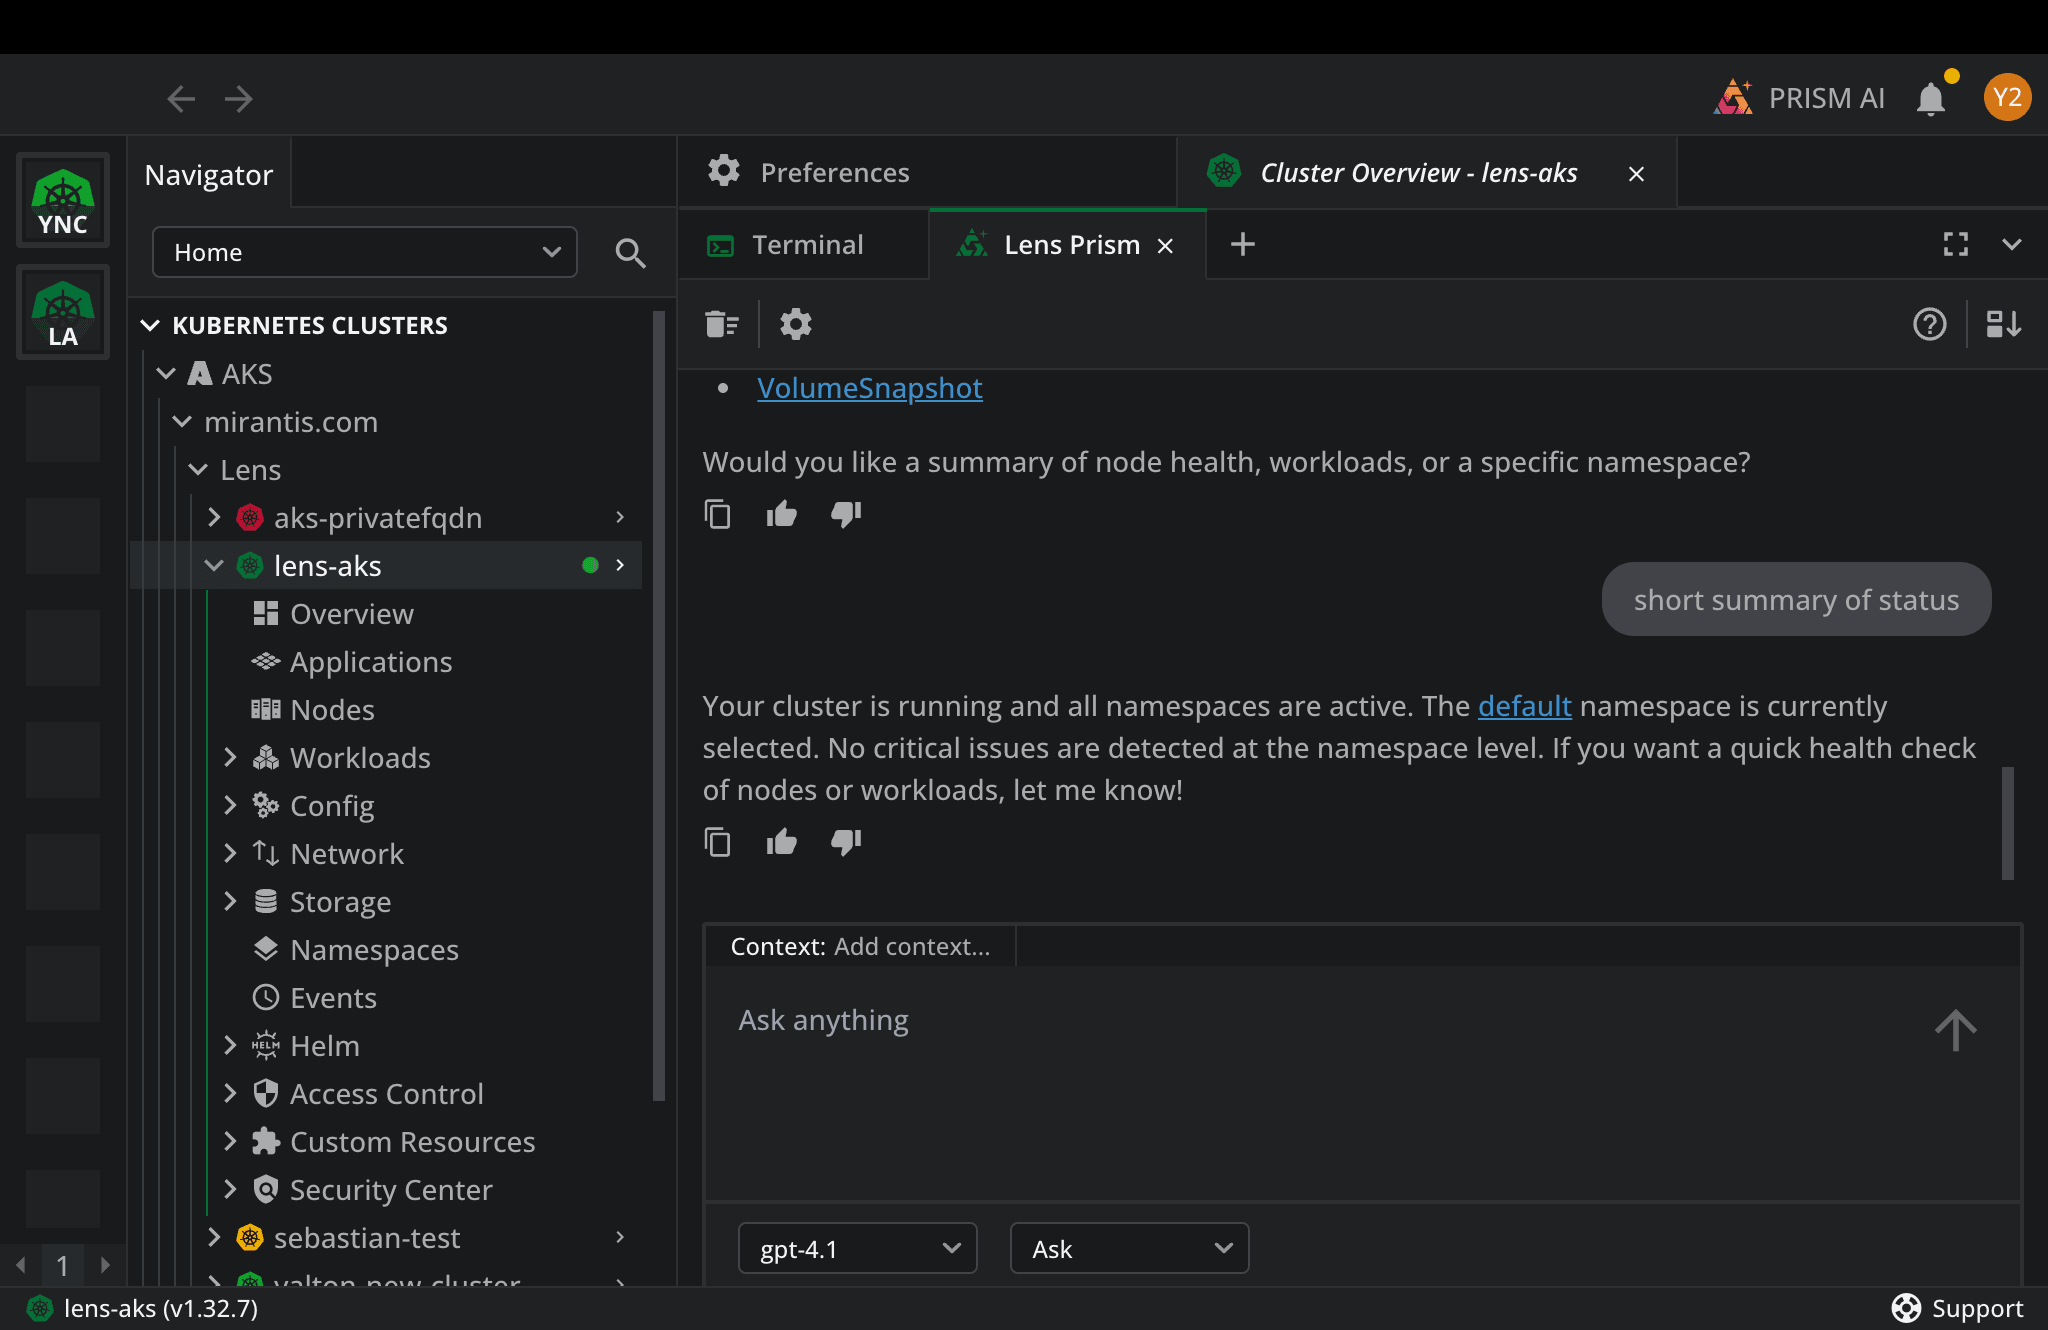Image resolution: width=2048 pixels, height=1330 pixels.
Task: Maximize the bottom dock panel
Action: [1956, 244]
